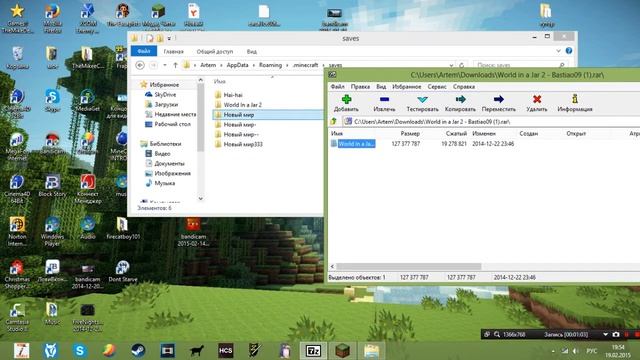Click the Копировать copy icon in 7-Zip
Viewport: 640px width, 360px height.
coord(460,99)
